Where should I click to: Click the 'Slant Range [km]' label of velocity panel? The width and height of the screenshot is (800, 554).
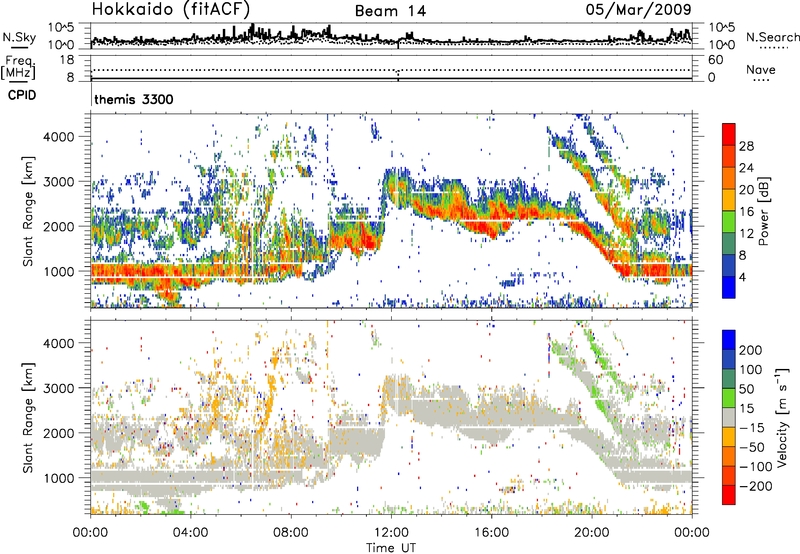click(28, 417)
